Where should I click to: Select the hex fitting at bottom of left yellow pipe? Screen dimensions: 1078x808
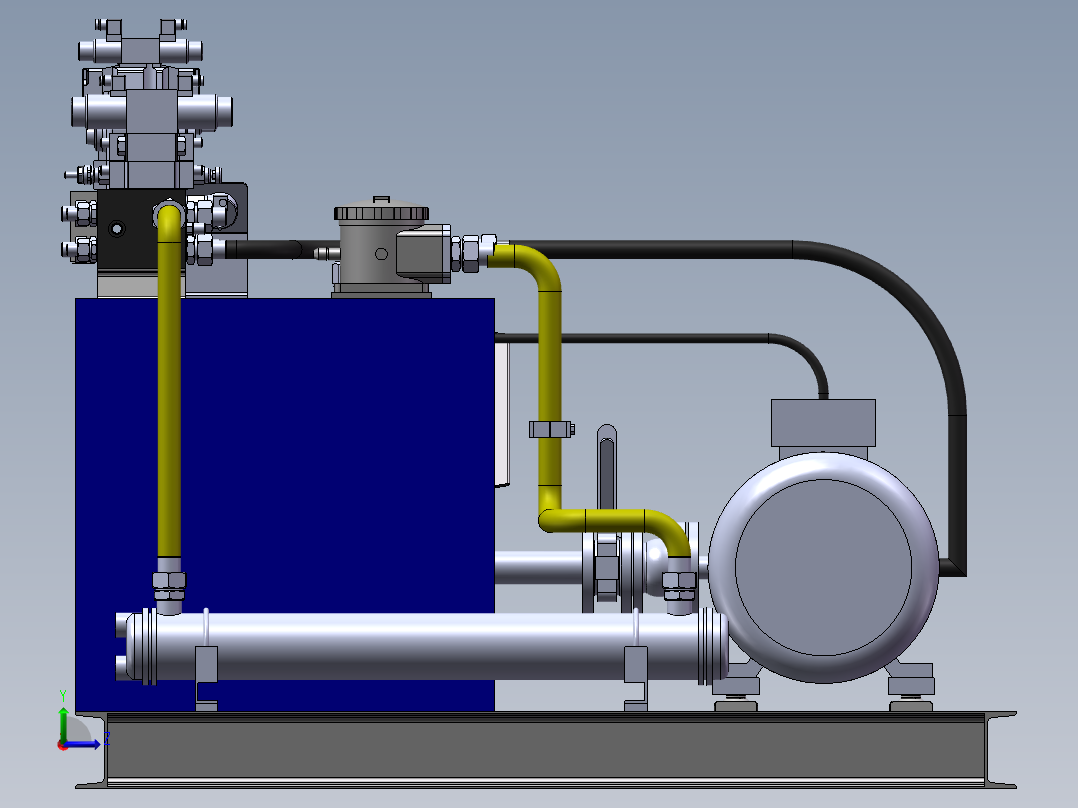169,586
